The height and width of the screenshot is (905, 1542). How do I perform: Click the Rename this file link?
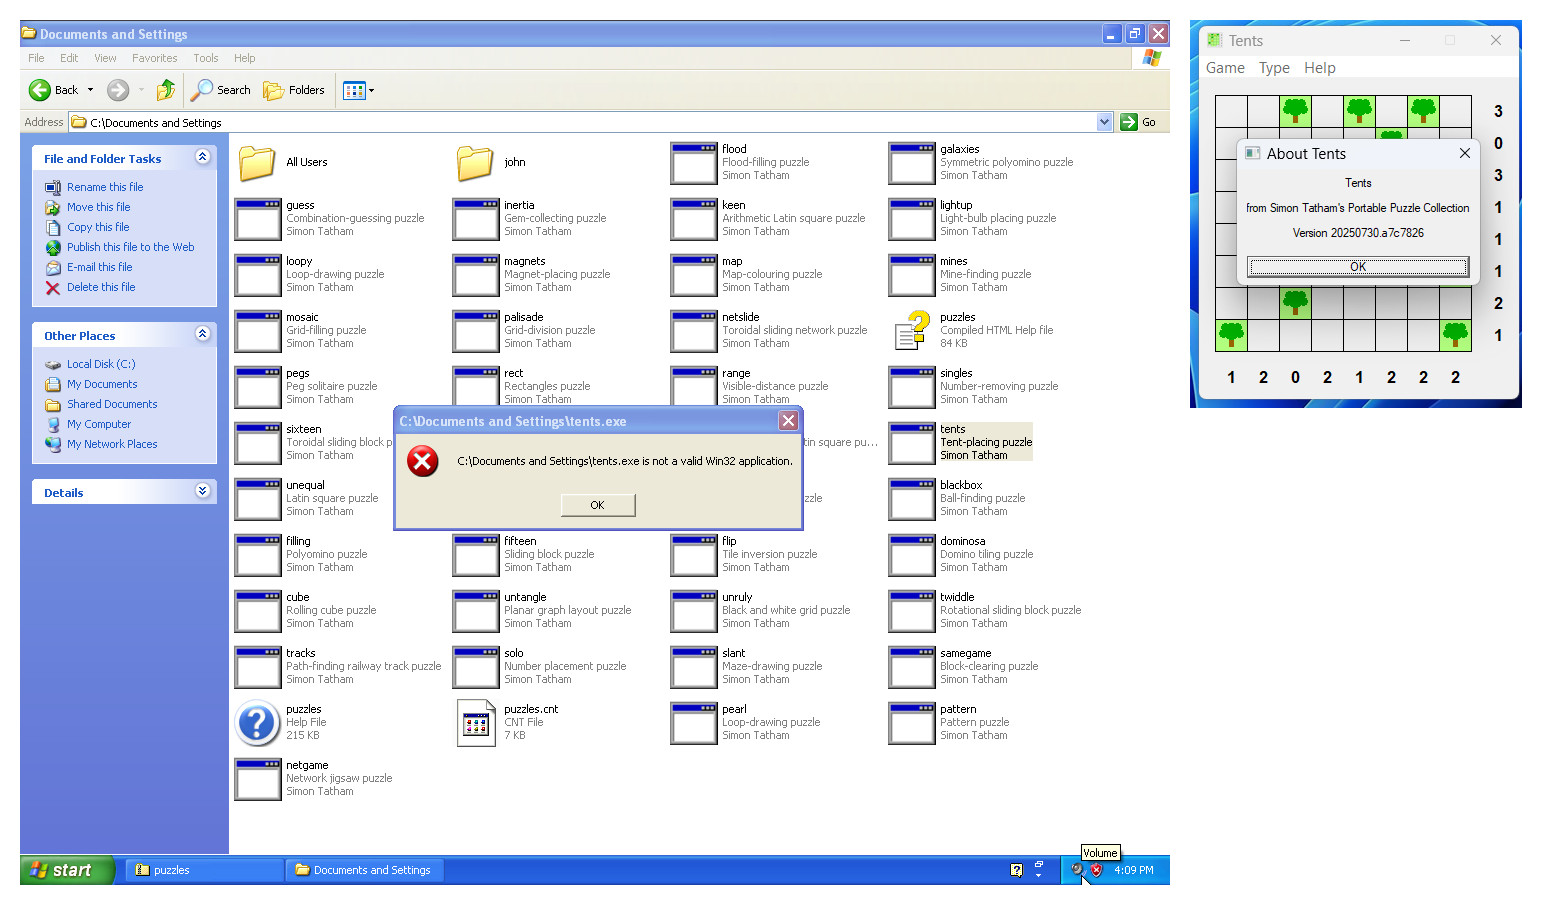click(x=105, y=187)
